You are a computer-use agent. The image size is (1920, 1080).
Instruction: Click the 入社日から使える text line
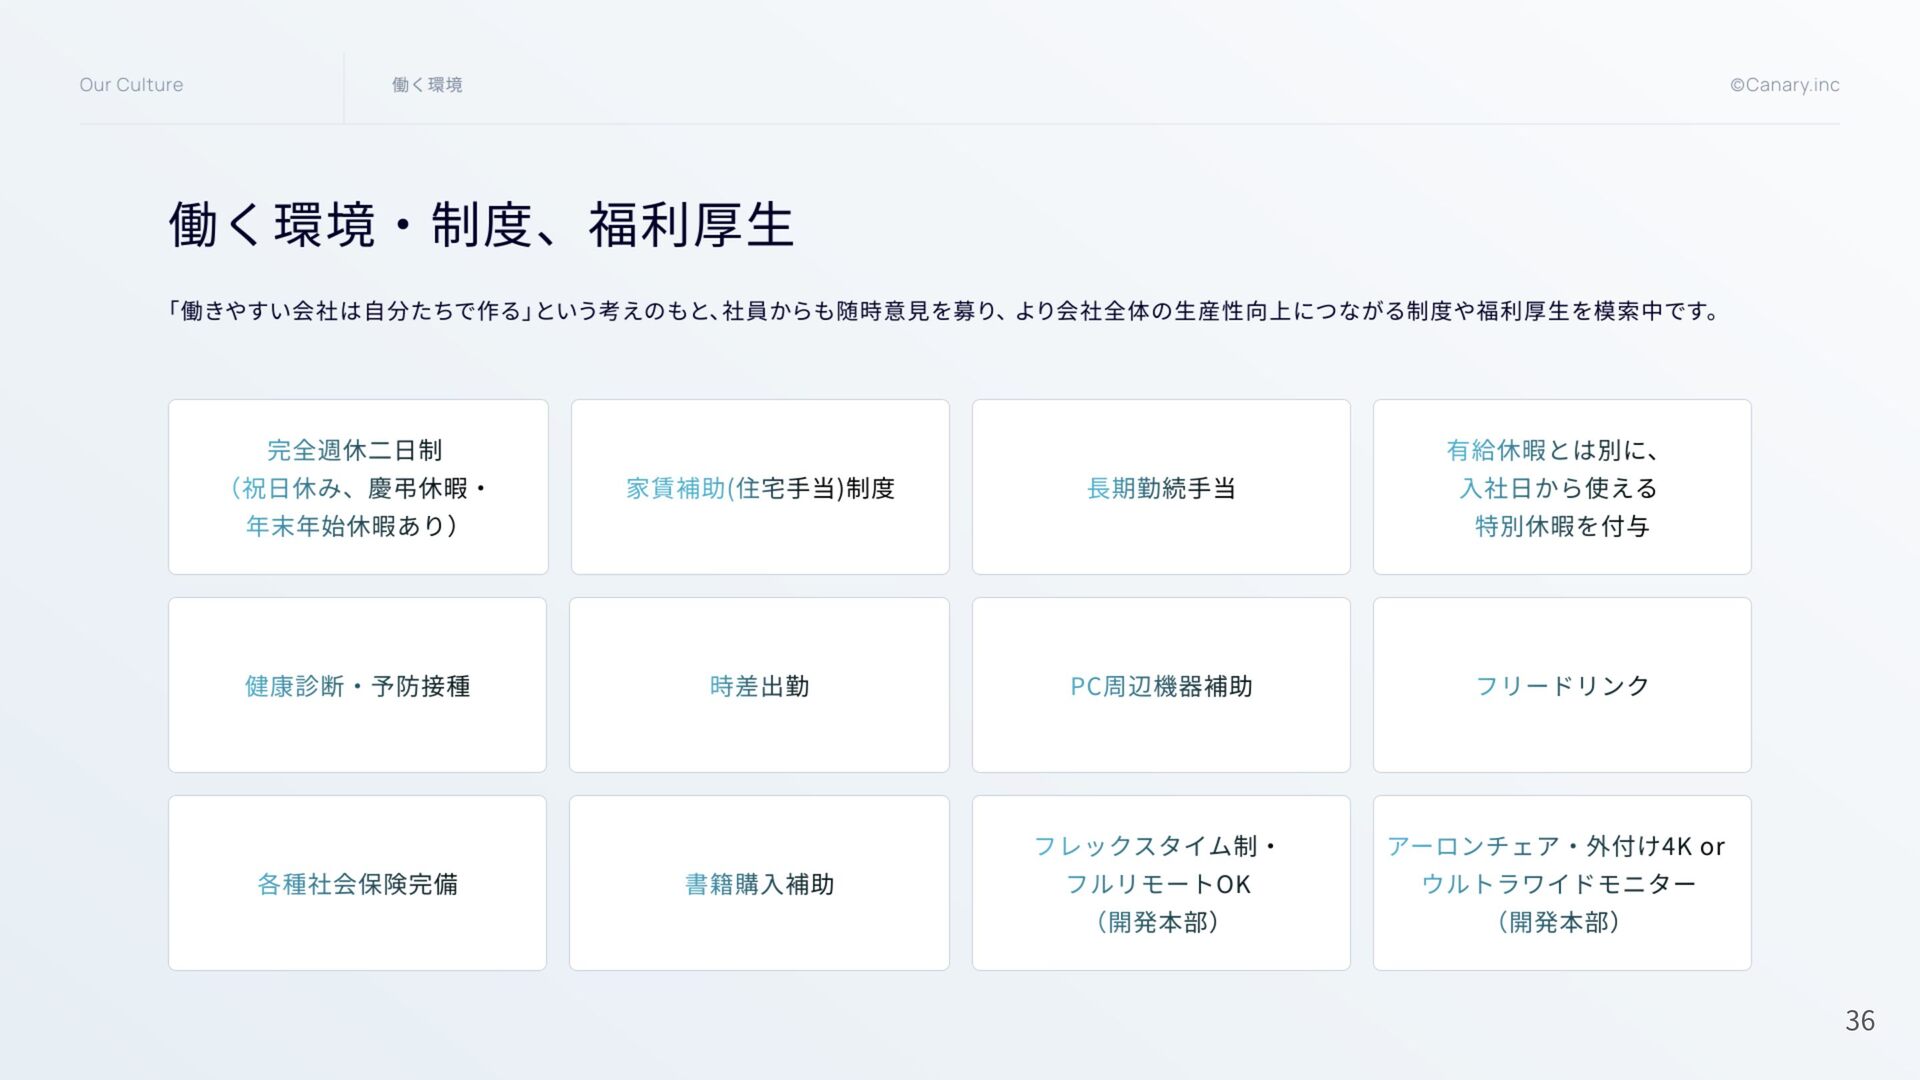click(1558, 488)
